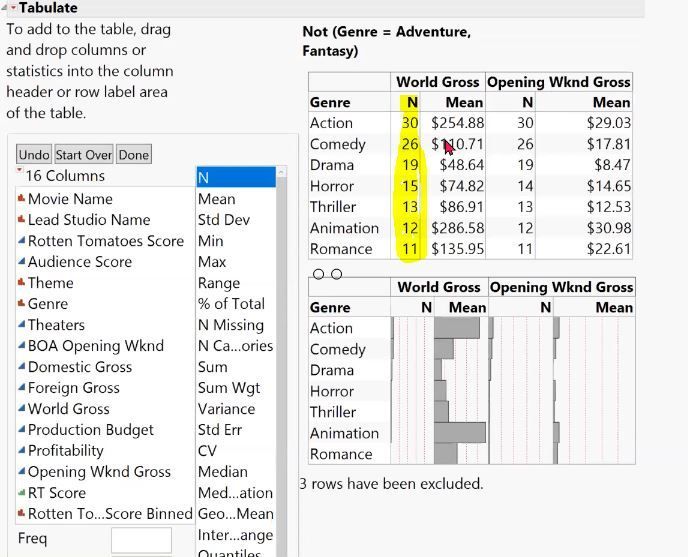This screenshot has width=688, height=557.
Task: Click the $8.47 Drama opening mean cell
Action: click(x=613, y=165)
